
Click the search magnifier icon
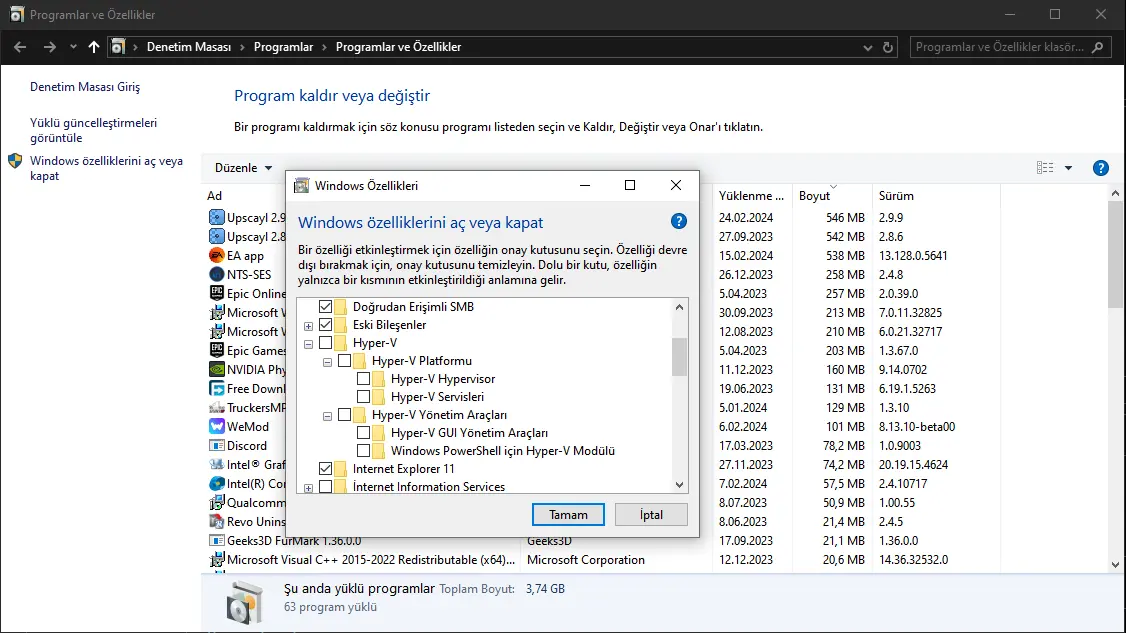tap(1097, 47)
